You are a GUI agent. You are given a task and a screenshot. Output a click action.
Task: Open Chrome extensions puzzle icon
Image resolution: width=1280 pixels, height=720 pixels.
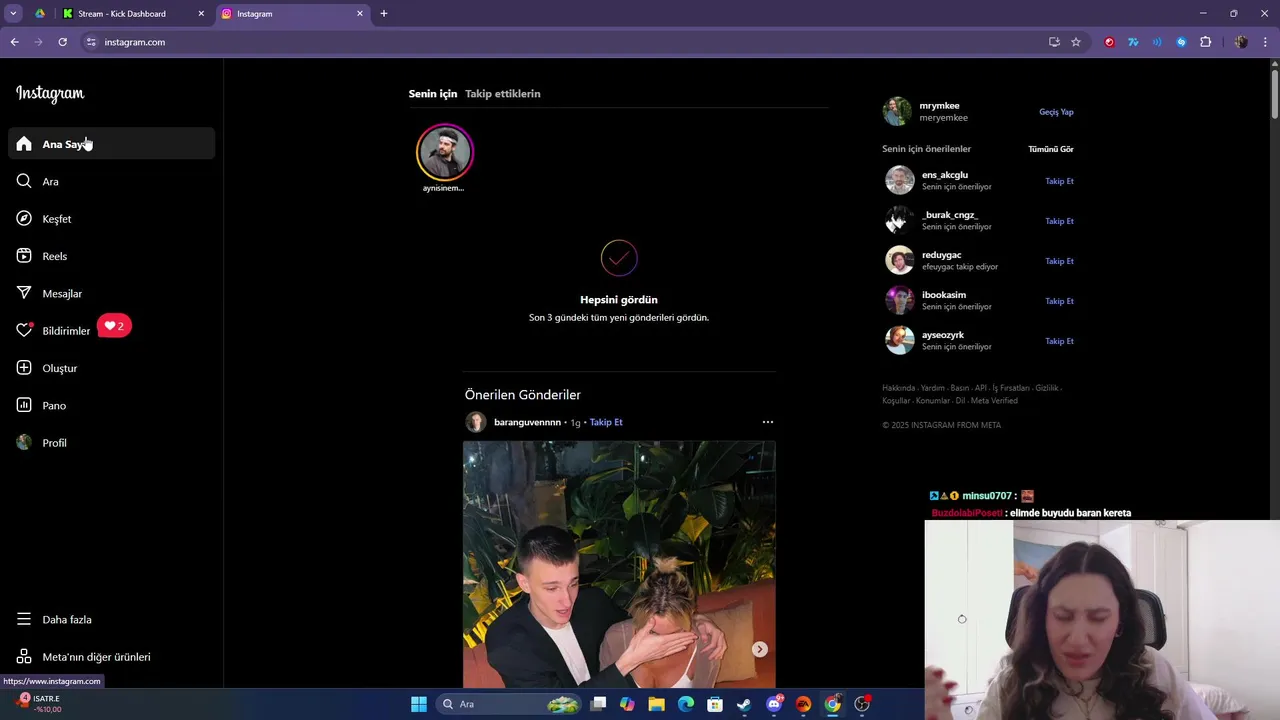click(1205, 42)
